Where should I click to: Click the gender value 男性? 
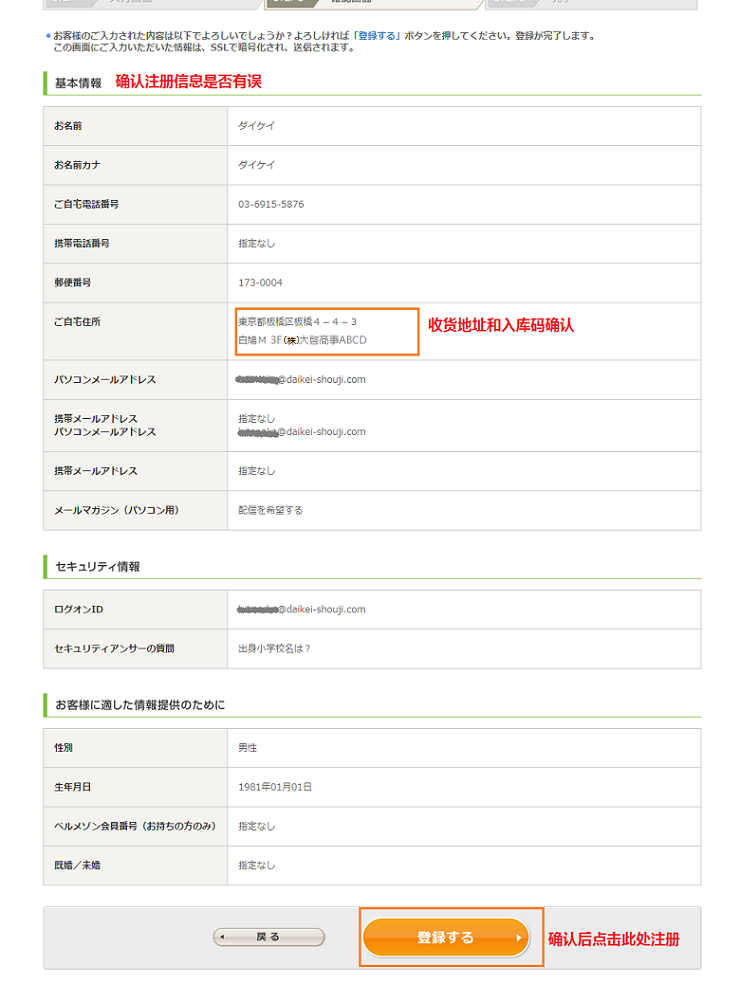coord(248,748)
